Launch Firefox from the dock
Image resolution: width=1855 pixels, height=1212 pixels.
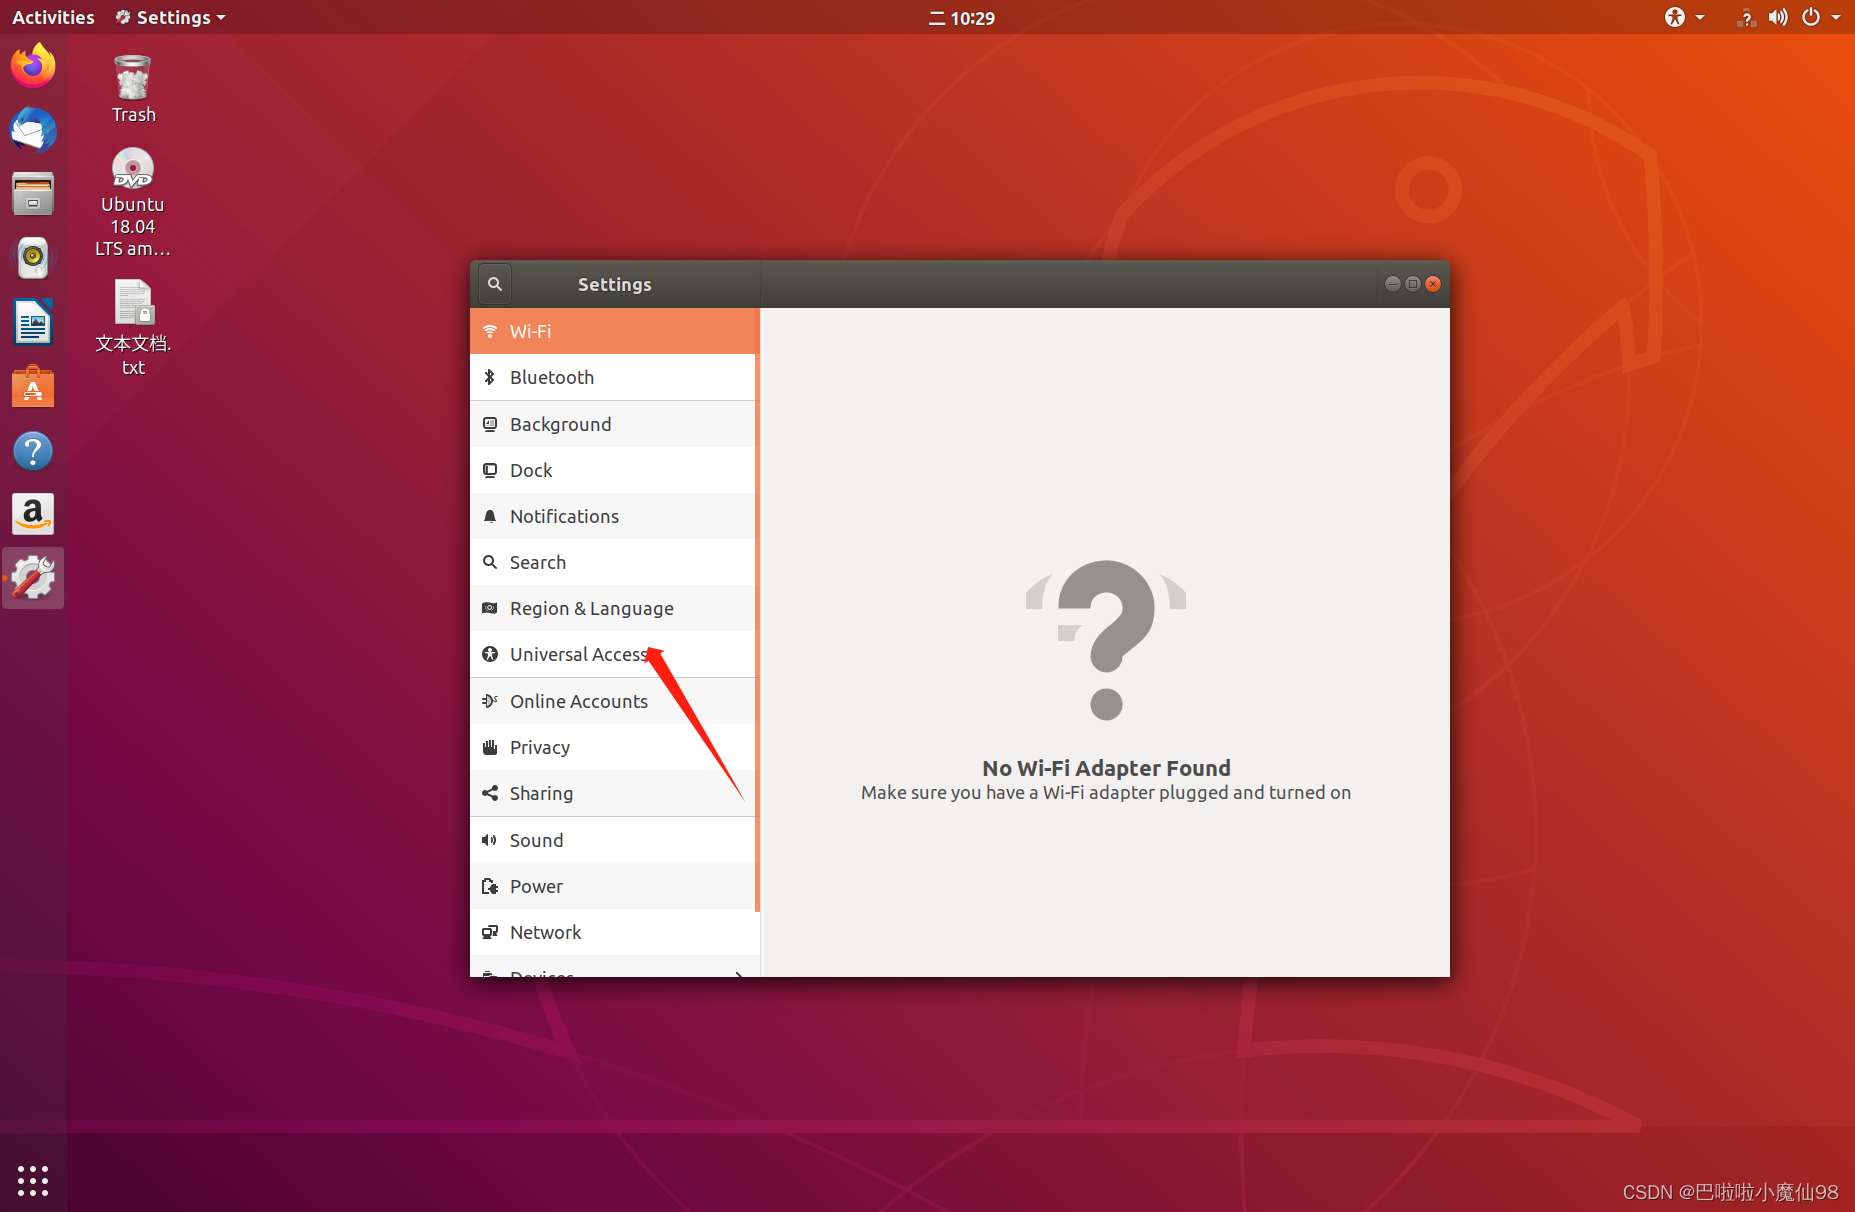33,64
